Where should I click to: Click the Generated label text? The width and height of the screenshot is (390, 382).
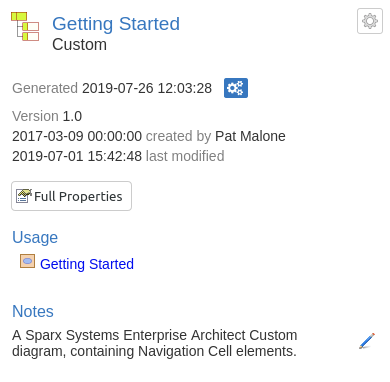[45, 88]
